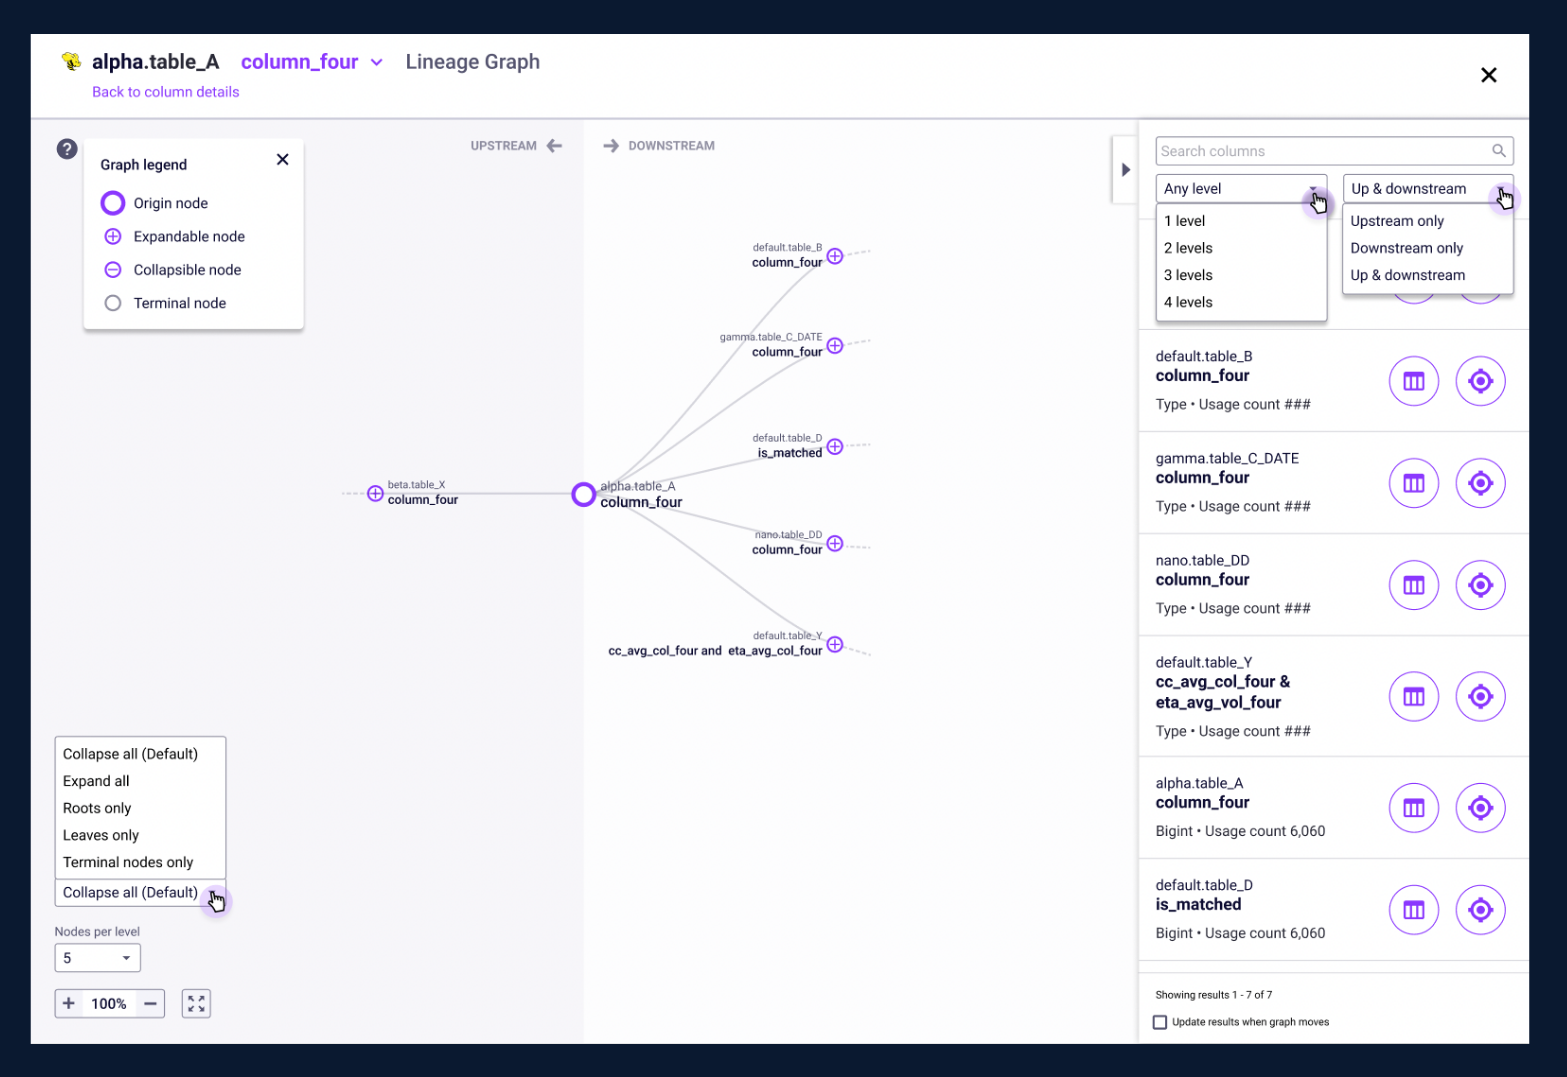
Task: Click the alpha.table_A logo icon
Action: pyautogui.click(x=71, y=61)
